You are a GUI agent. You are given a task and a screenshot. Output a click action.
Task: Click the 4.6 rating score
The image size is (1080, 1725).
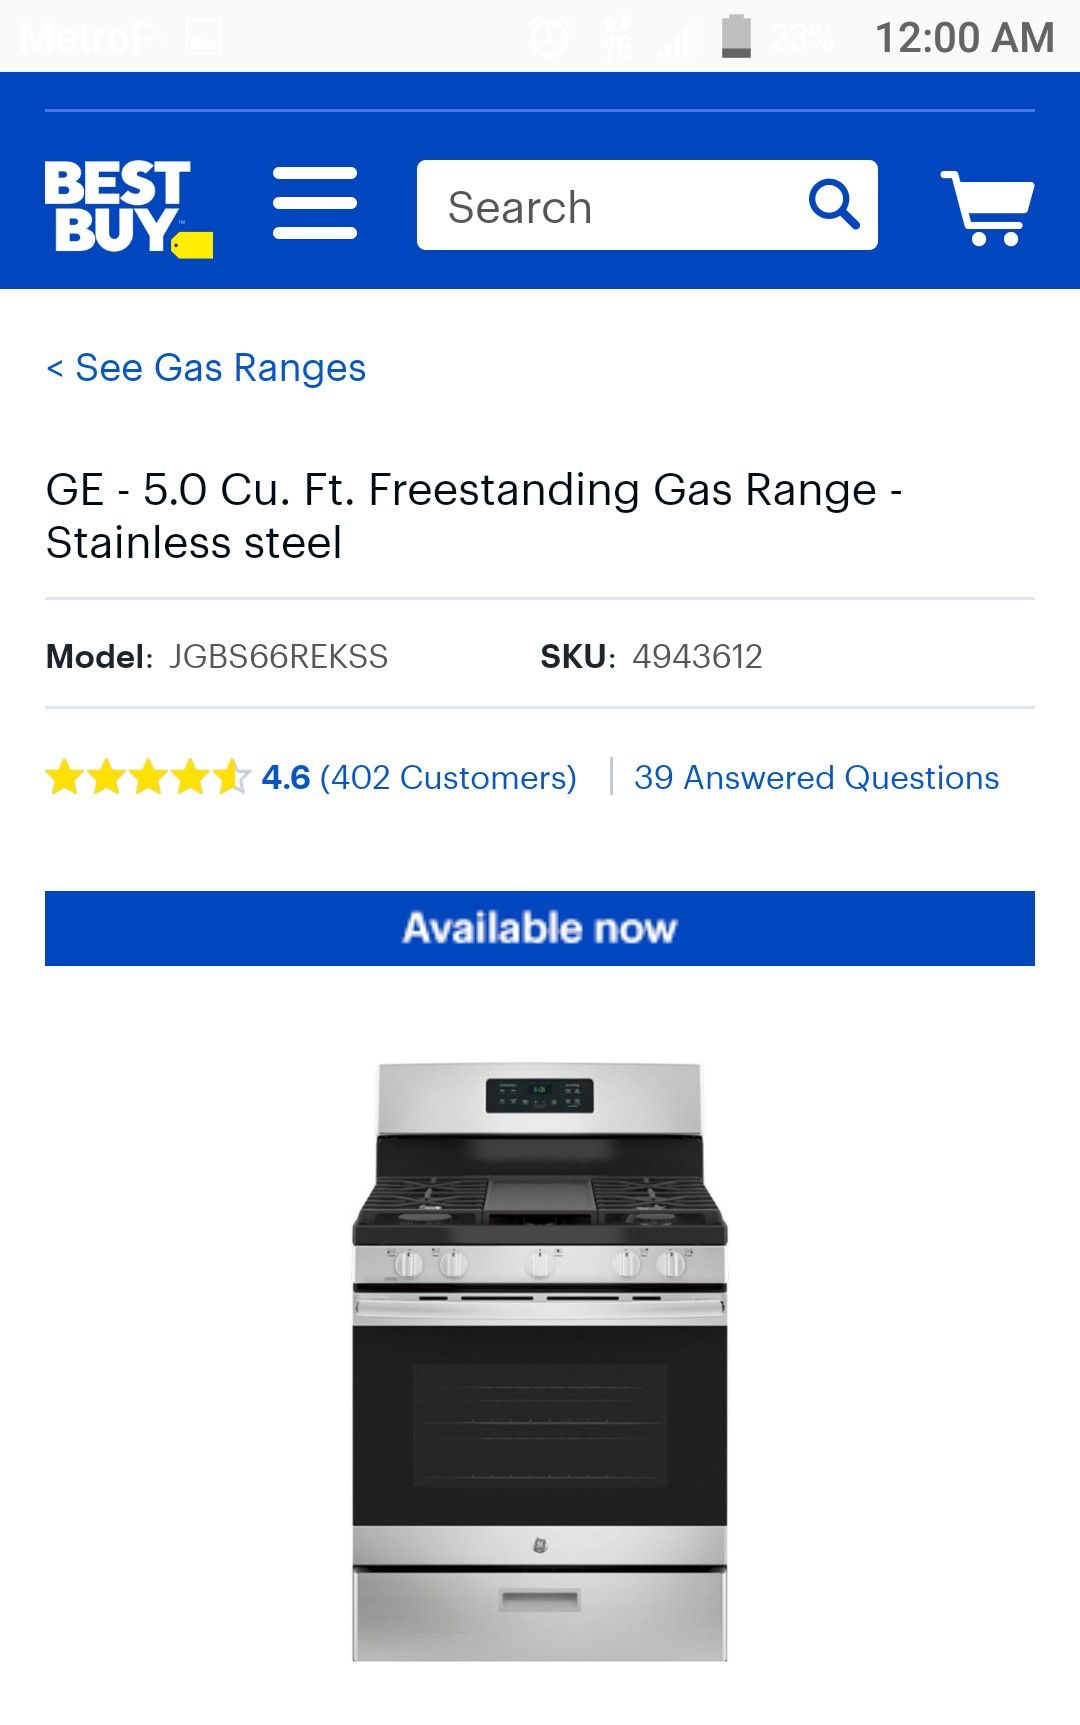286,777
